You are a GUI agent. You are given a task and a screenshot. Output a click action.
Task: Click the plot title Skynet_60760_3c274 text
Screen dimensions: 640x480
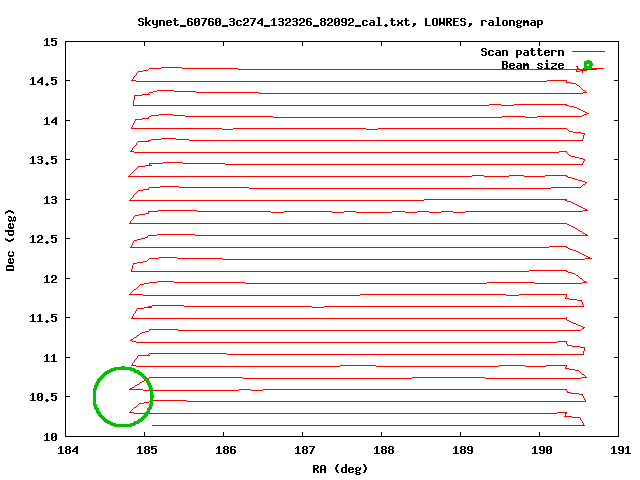pyautogui.click(x=340, y=22)
